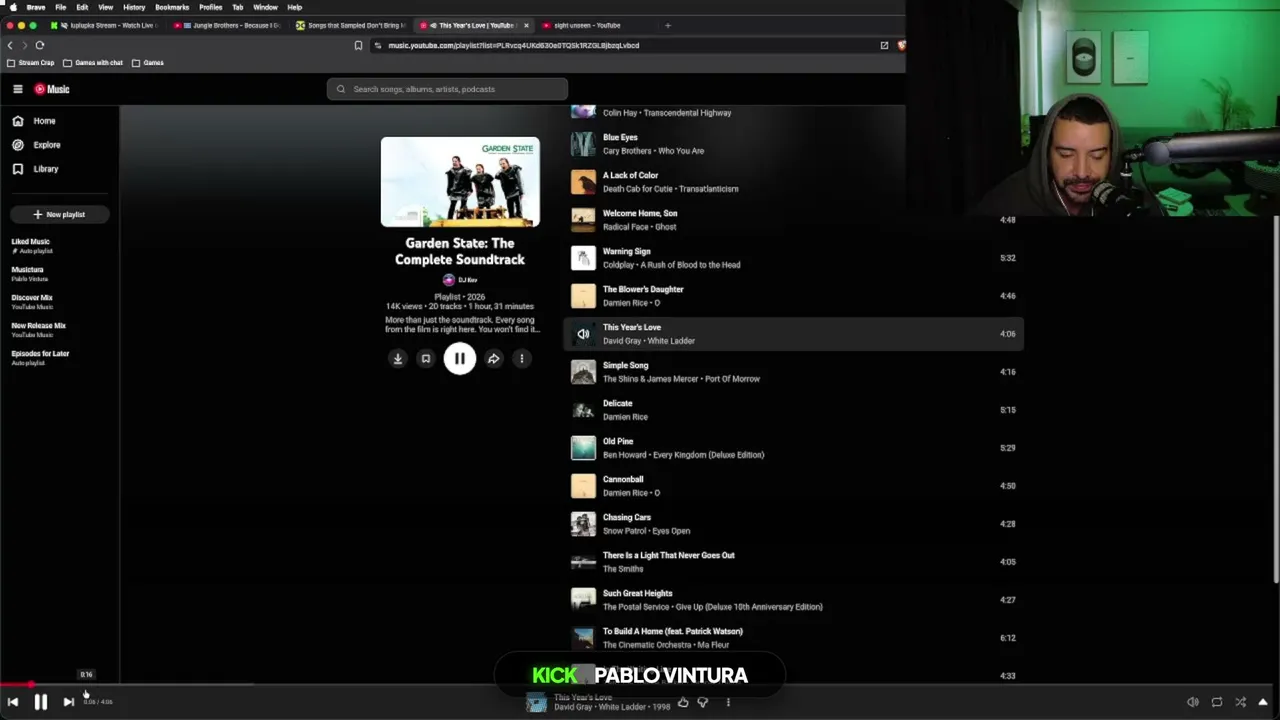This screenshot has width=1280, height=720.
Task: Click the search songs, albums, artists field
Action: pyautogui.click(x=447, y=89)
